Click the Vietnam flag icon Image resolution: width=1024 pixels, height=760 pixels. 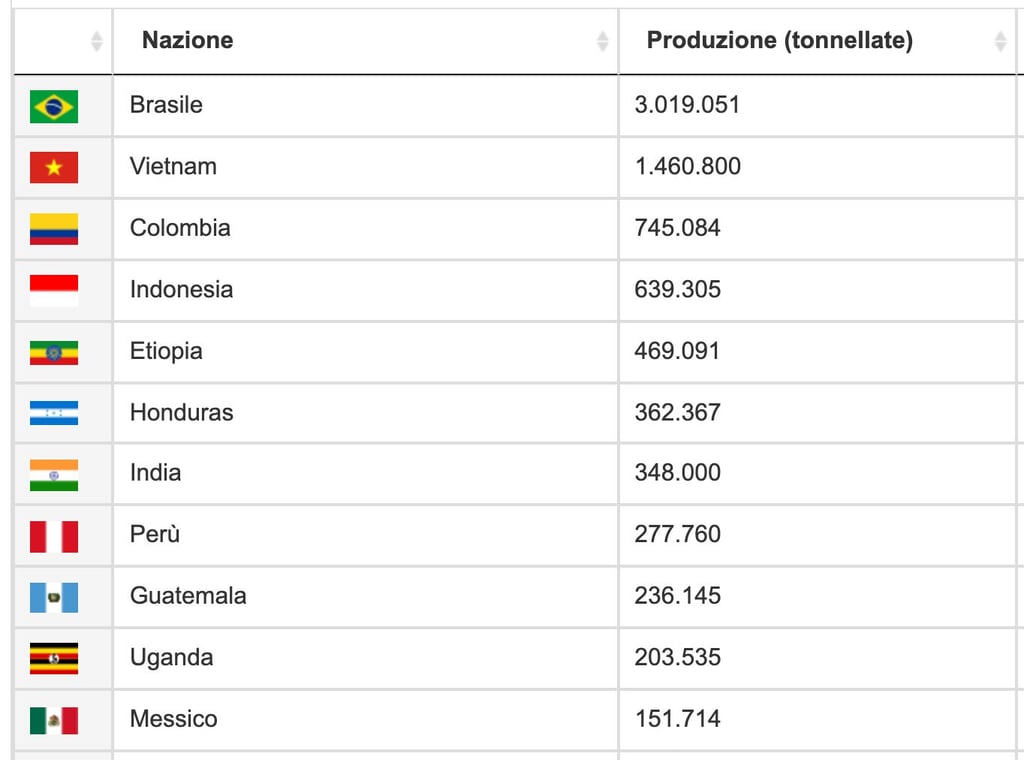click(x=54, y=167)
